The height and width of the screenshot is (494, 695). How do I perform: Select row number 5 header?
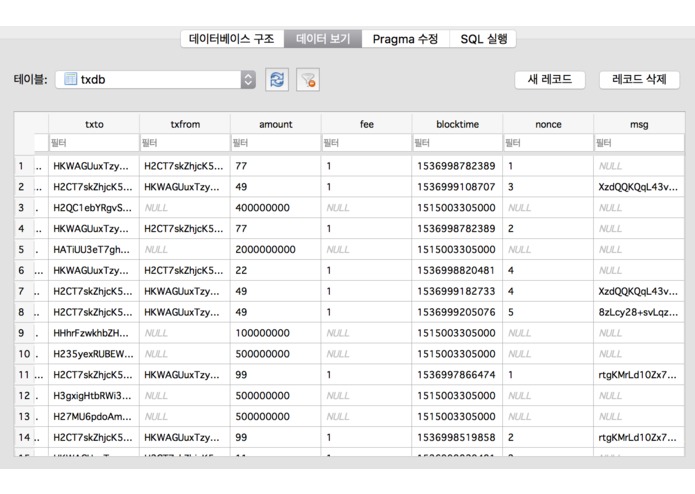click(24, 249)
